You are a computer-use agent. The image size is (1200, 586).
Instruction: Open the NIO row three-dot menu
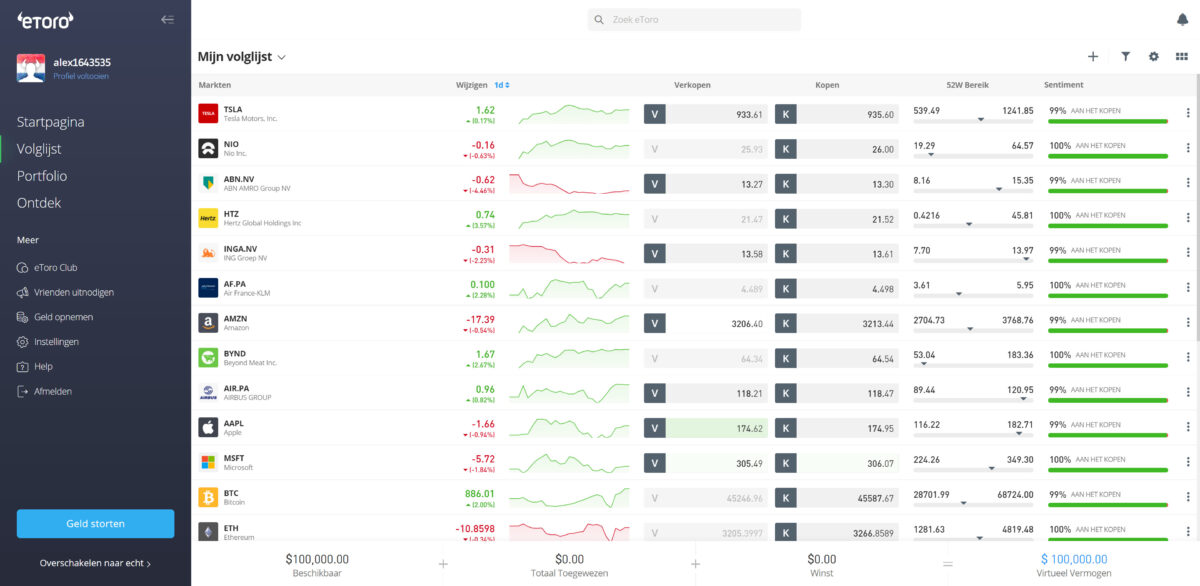(1188, 149)
